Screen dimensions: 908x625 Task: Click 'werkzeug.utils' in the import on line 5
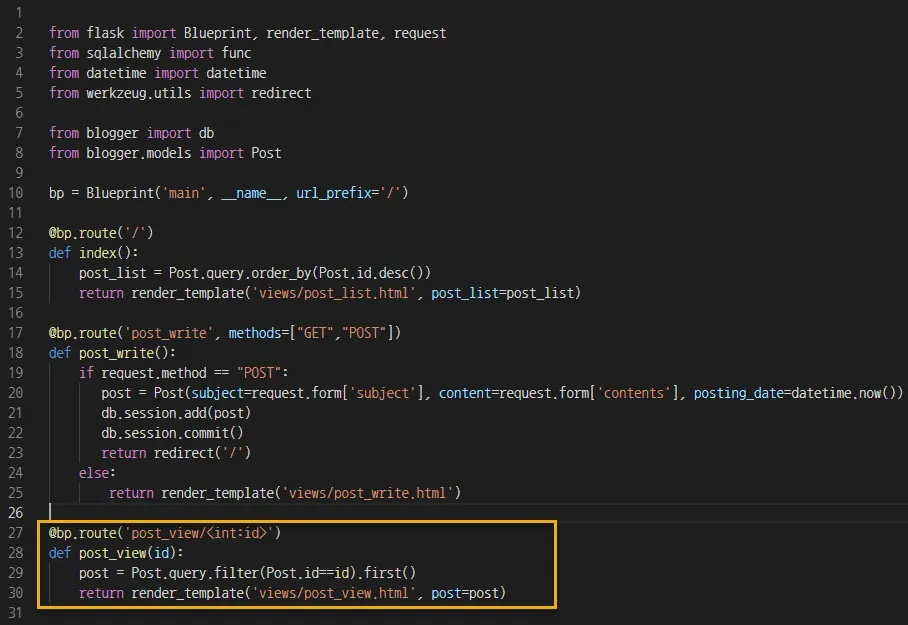point(138,93)
